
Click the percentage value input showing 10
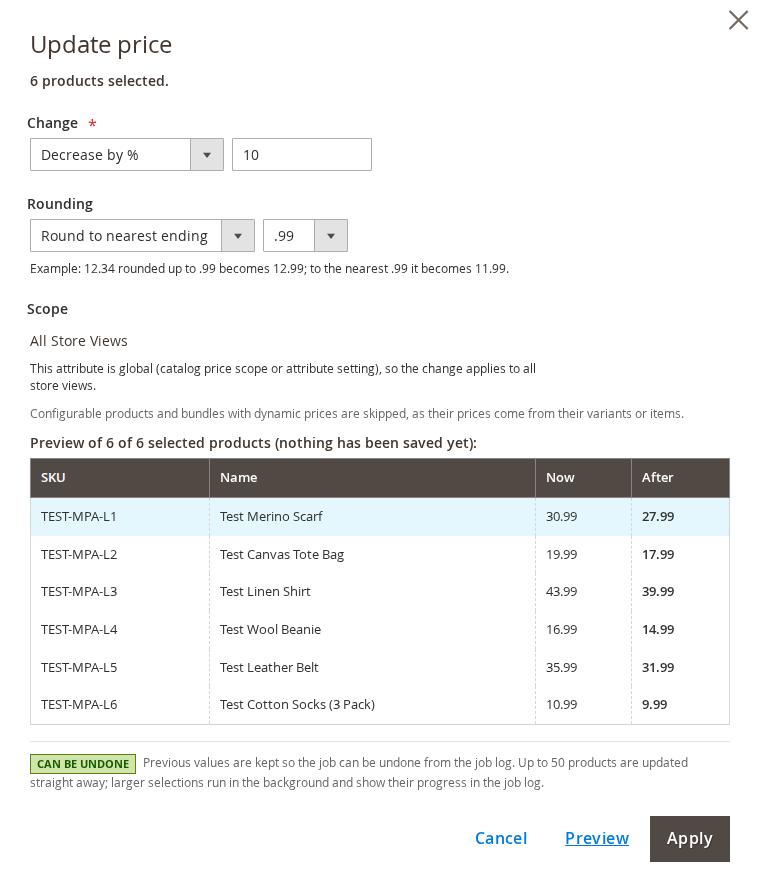click(301, 155)
